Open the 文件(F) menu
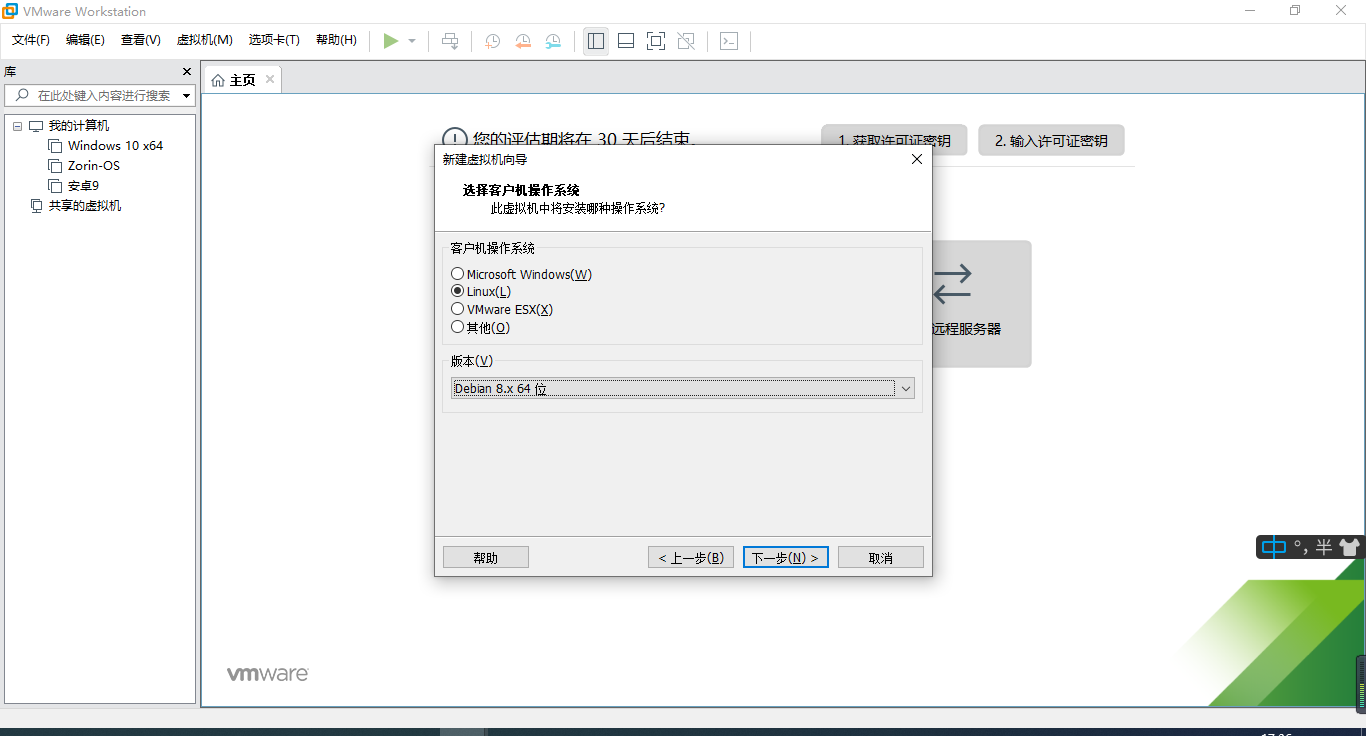The height and width of the screenshot is (736, 1366). click(31, 40)
